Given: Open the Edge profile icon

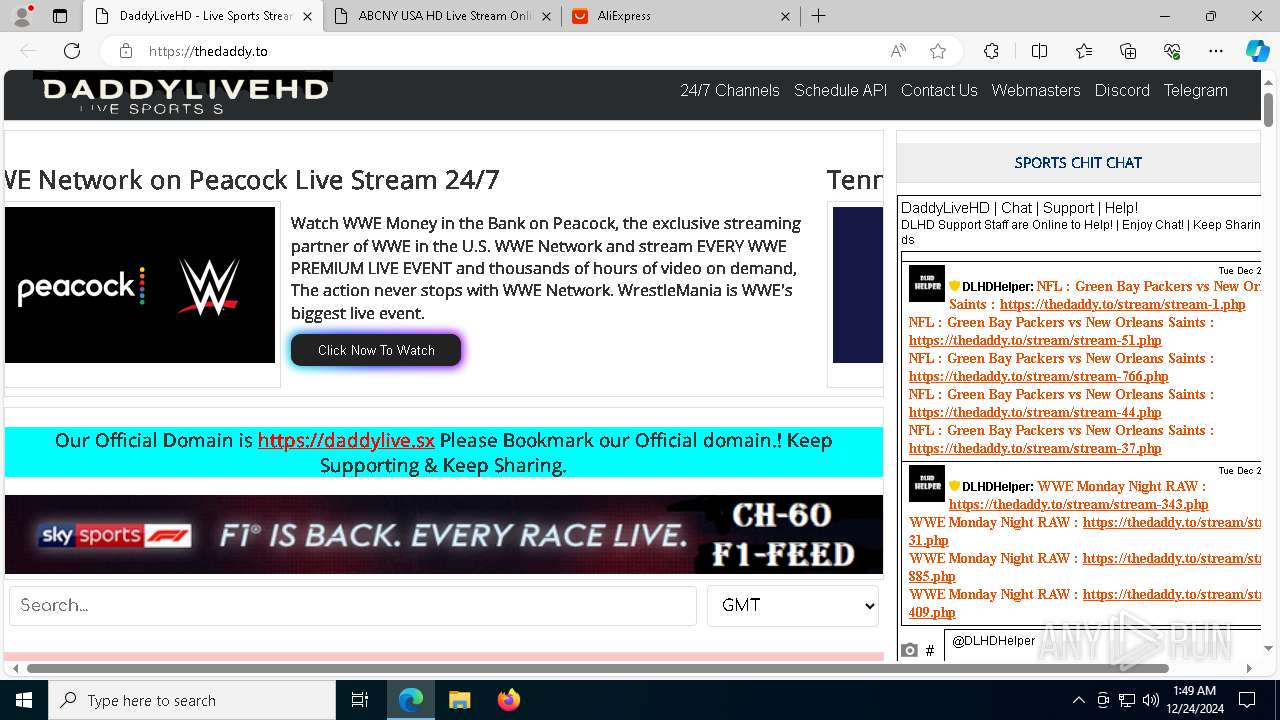Looking at the screenshot, I should click(x=22, y=16).
